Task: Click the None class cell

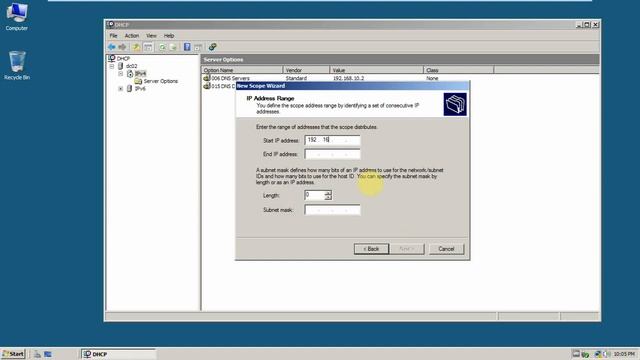Action: 432,78
